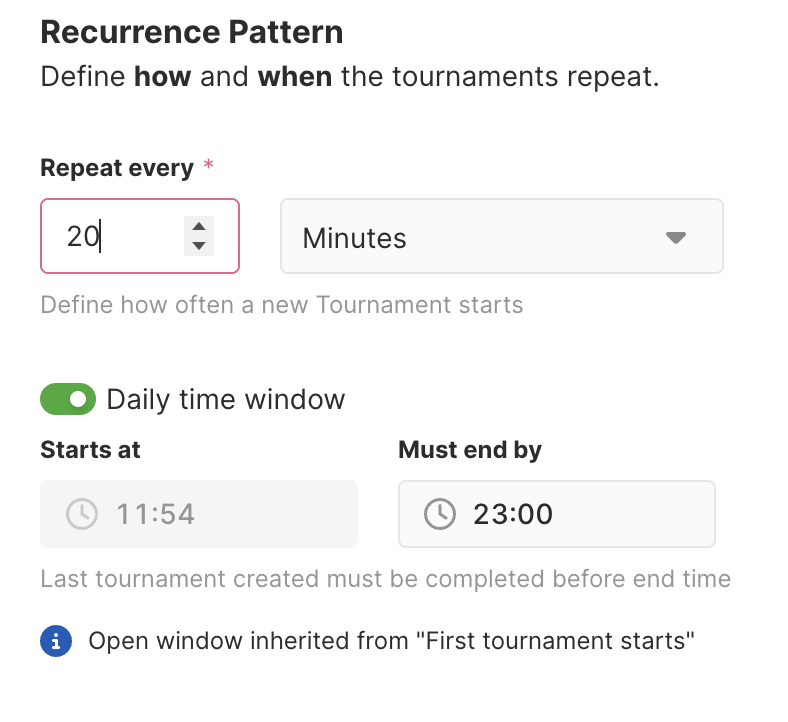The image size is (788, 722).
Task: Click the Starts at label
Action: tap(90, 450)
